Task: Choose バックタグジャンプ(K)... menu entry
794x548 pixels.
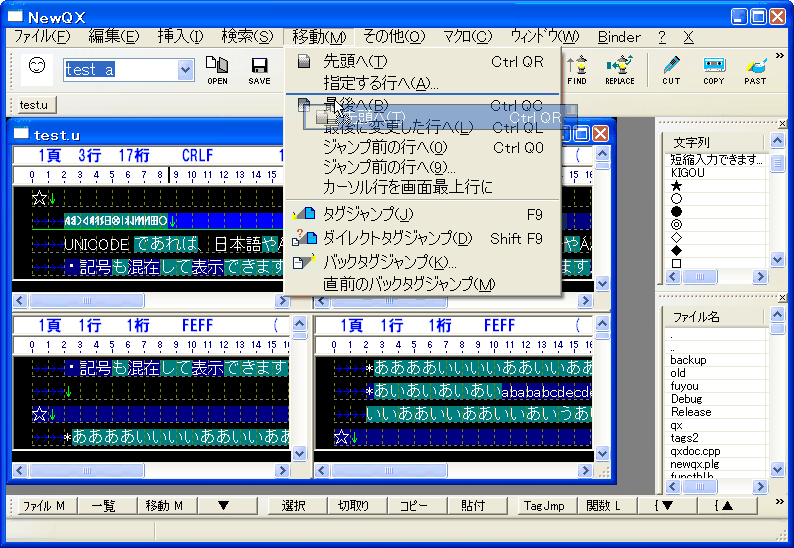Action: pos(423,262)
